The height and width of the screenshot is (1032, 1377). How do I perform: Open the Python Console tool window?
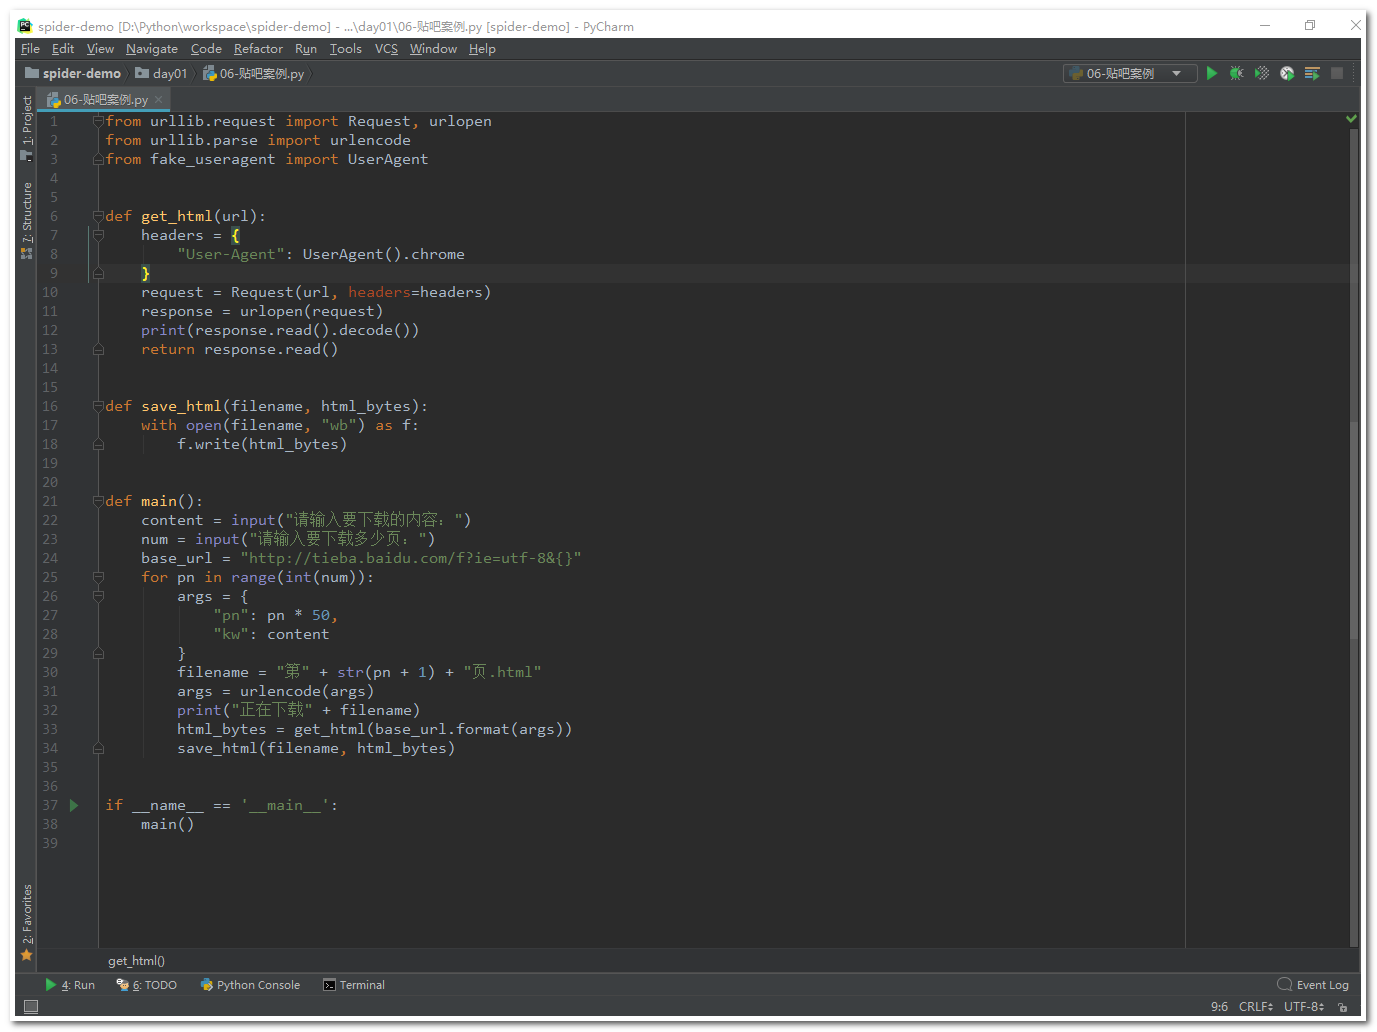(x=250, y=985)
